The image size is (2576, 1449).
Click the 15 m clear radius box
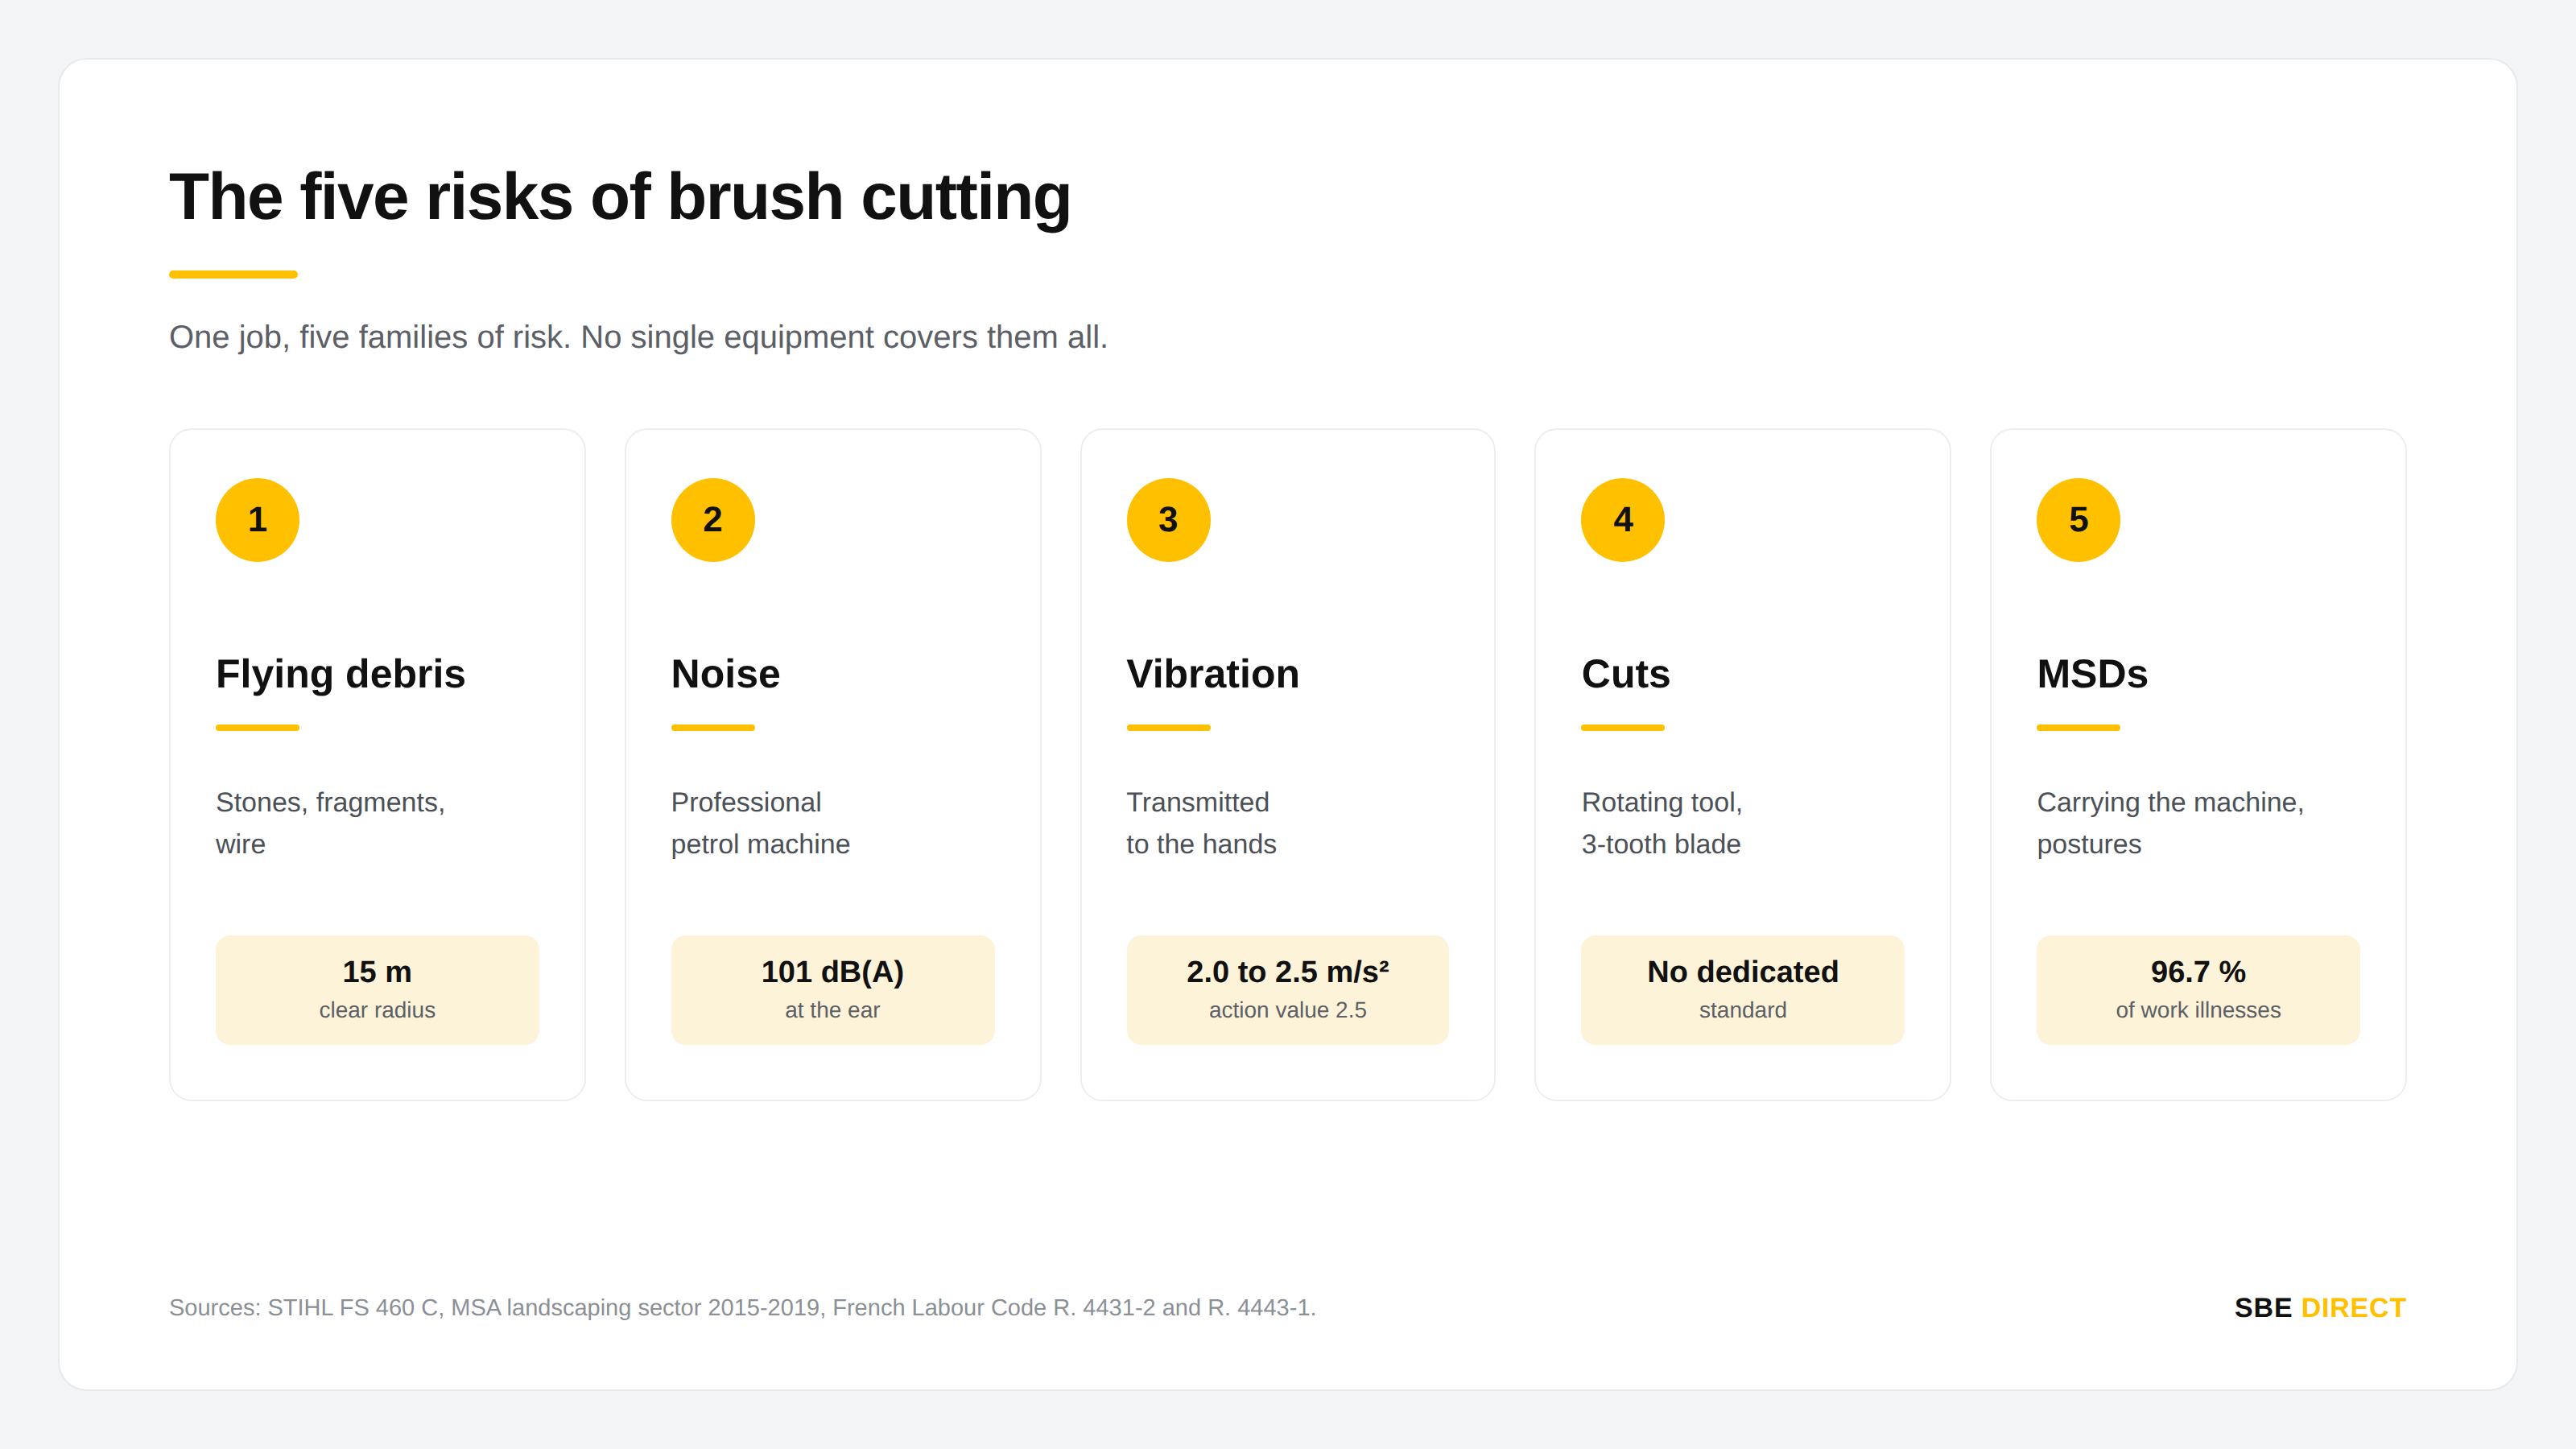[x=377, y=989]
